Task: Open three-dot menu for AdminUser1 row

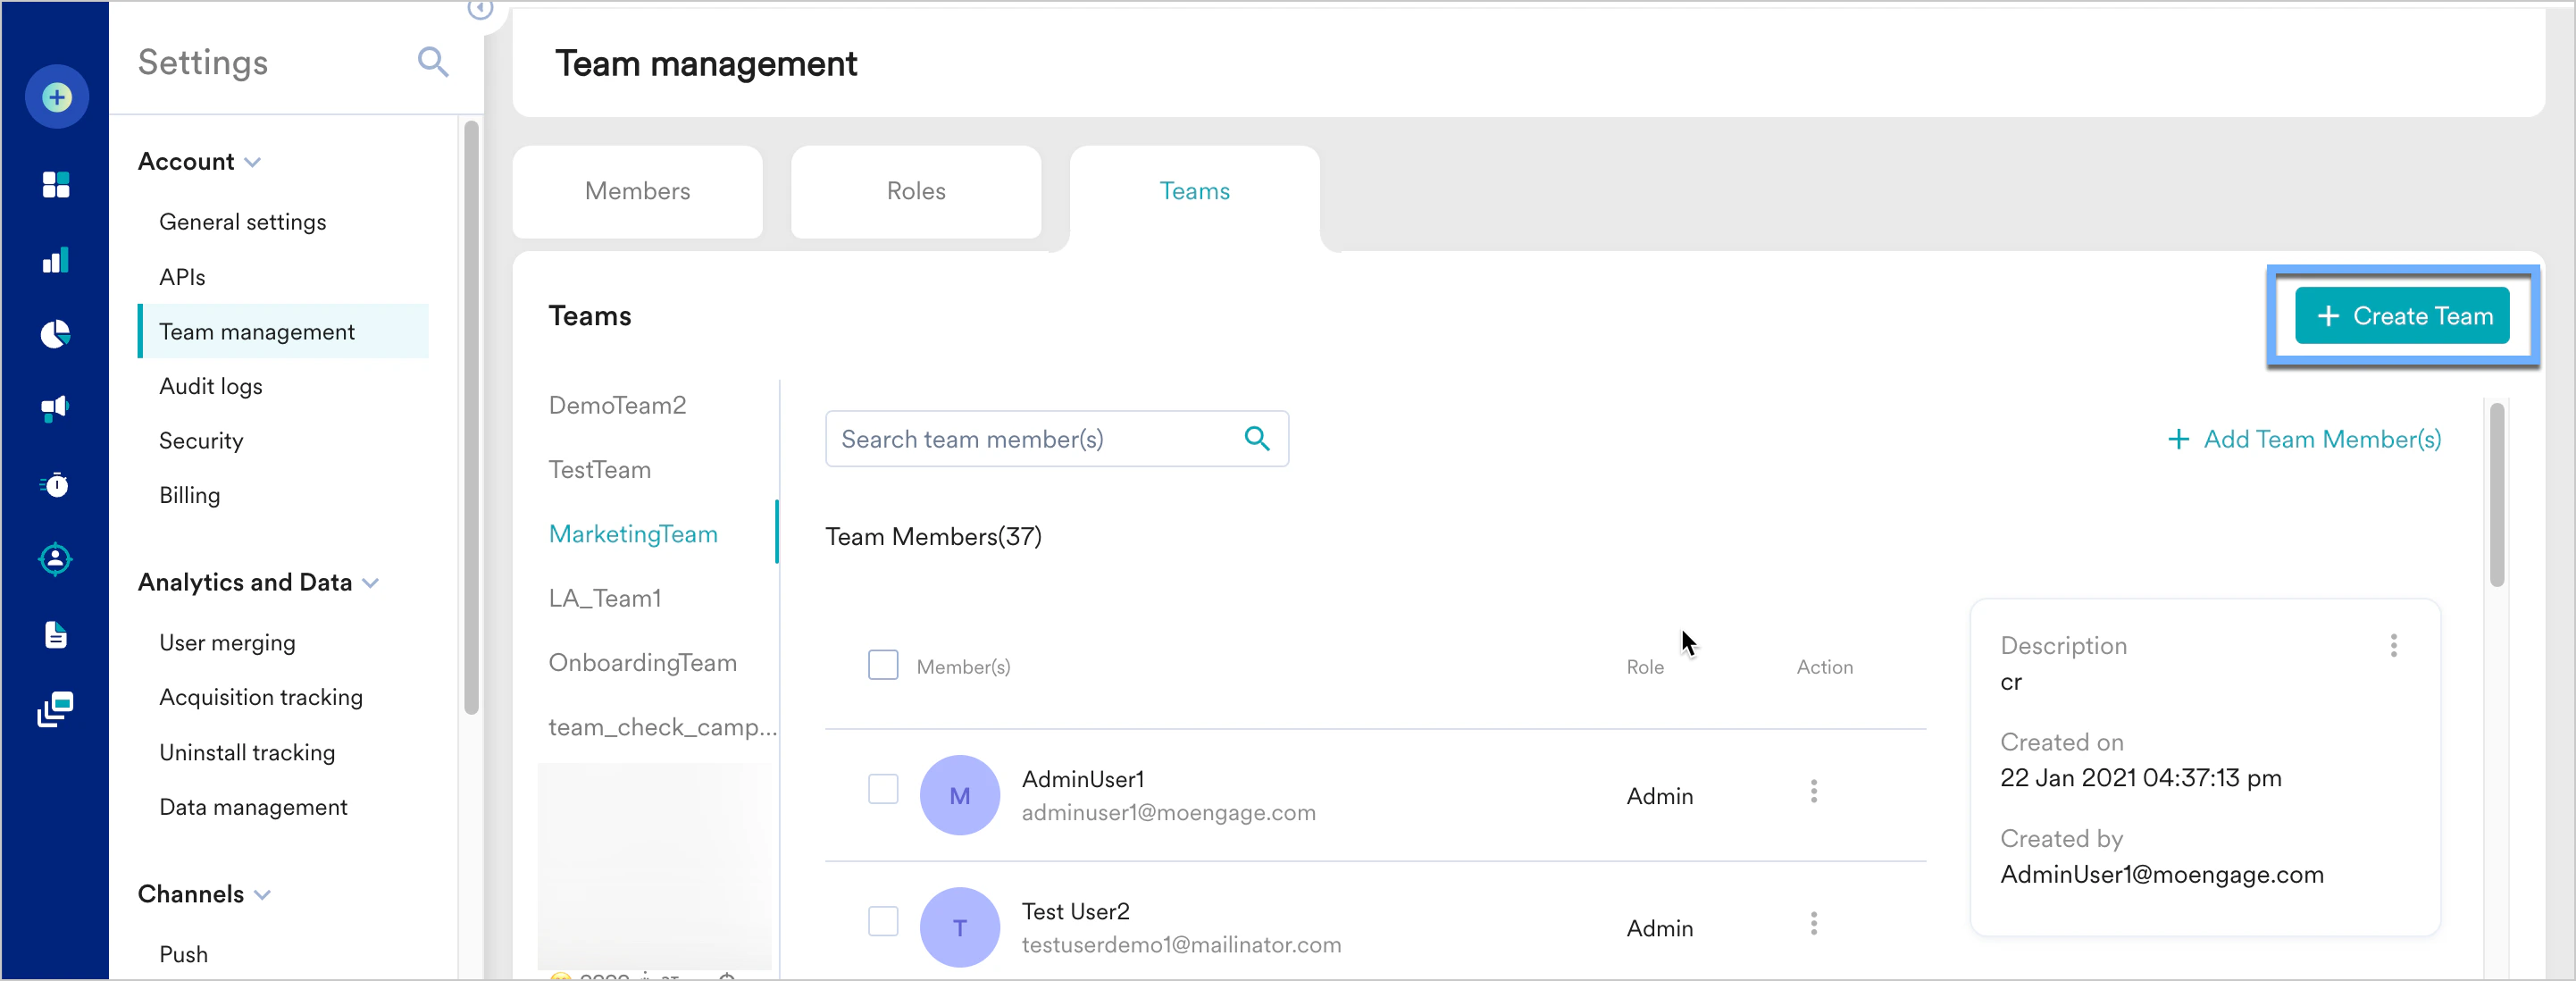Action: click(1813, 792)
